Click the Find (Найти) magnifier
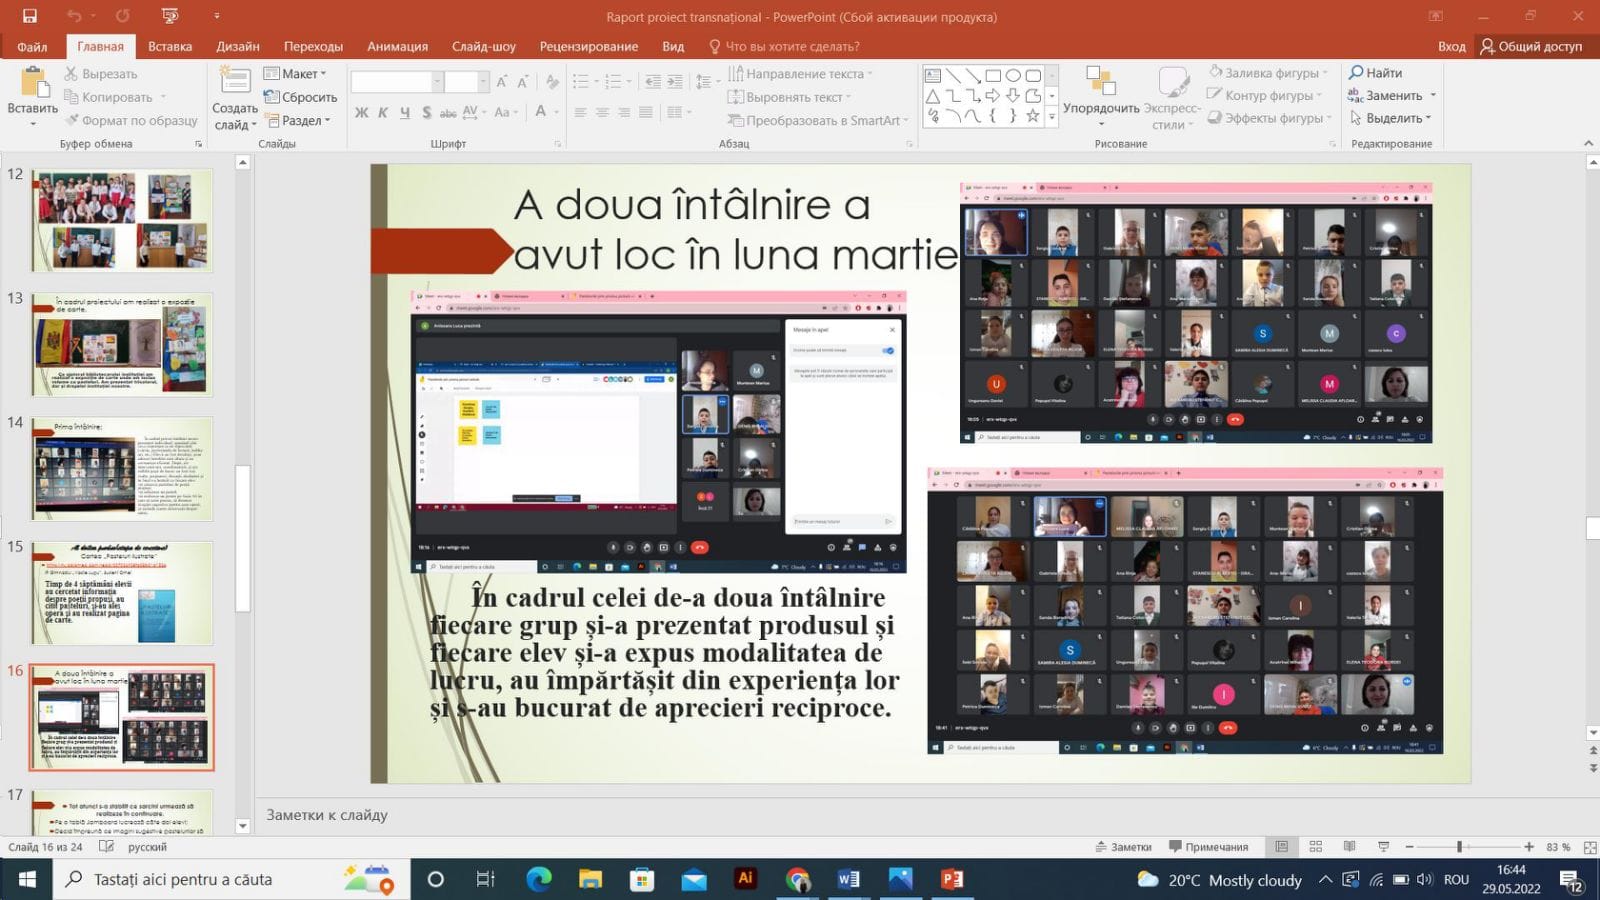The height and width of the screenshot is (900, 1600). 1357,73
